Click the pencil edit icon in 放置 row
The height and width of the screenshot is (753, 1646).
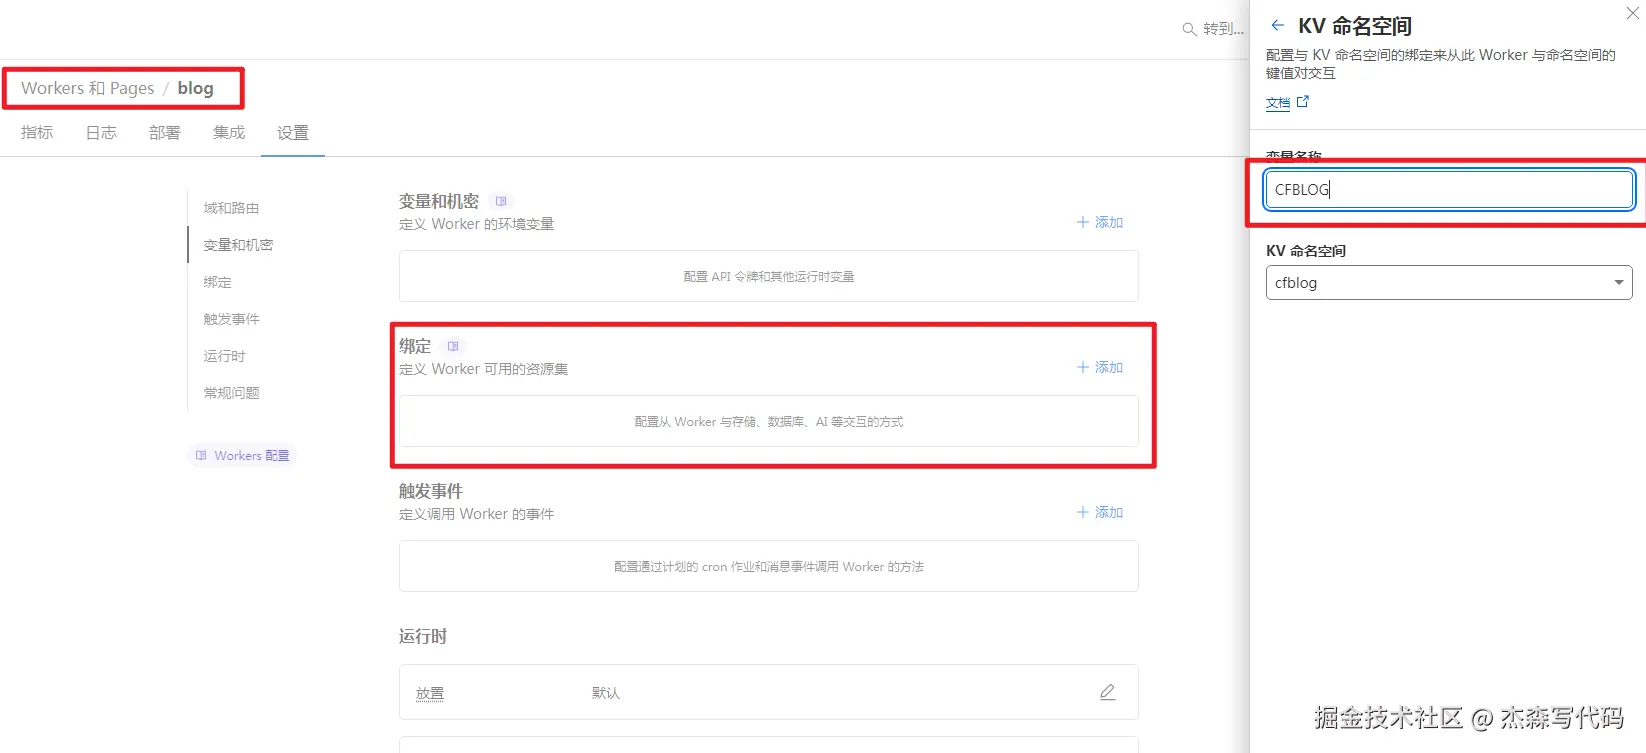(x=1107, y=692)
